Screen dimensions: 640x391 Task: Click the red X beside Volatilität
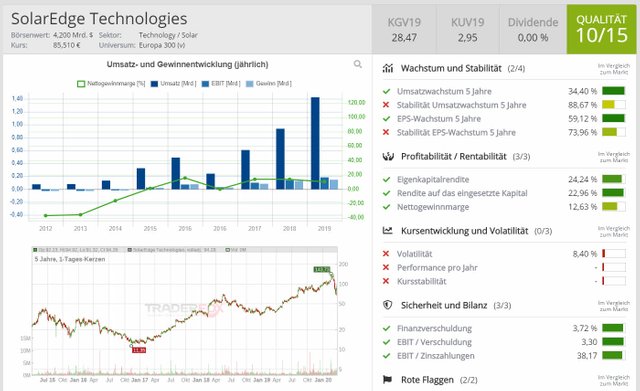click(386, 254)
